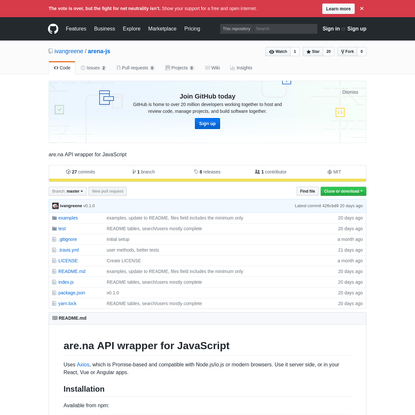Screen dimensions: 415x415
Task: Open the ivangreene owner profile link
Action: coord(69,51)
